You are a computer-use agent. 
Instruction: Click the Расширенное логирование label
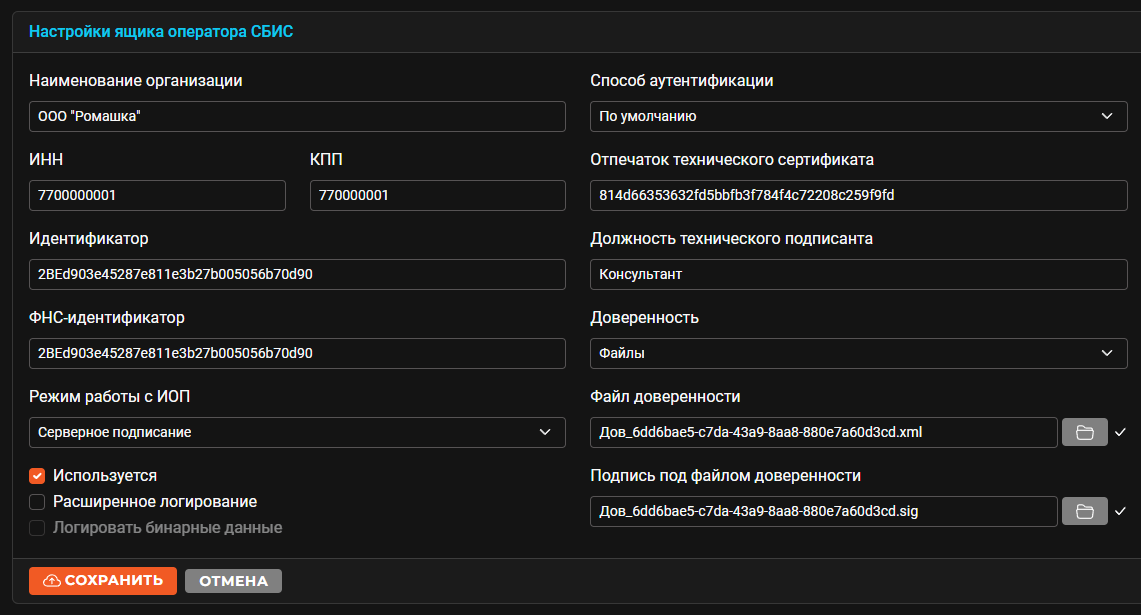coord(155,502)
